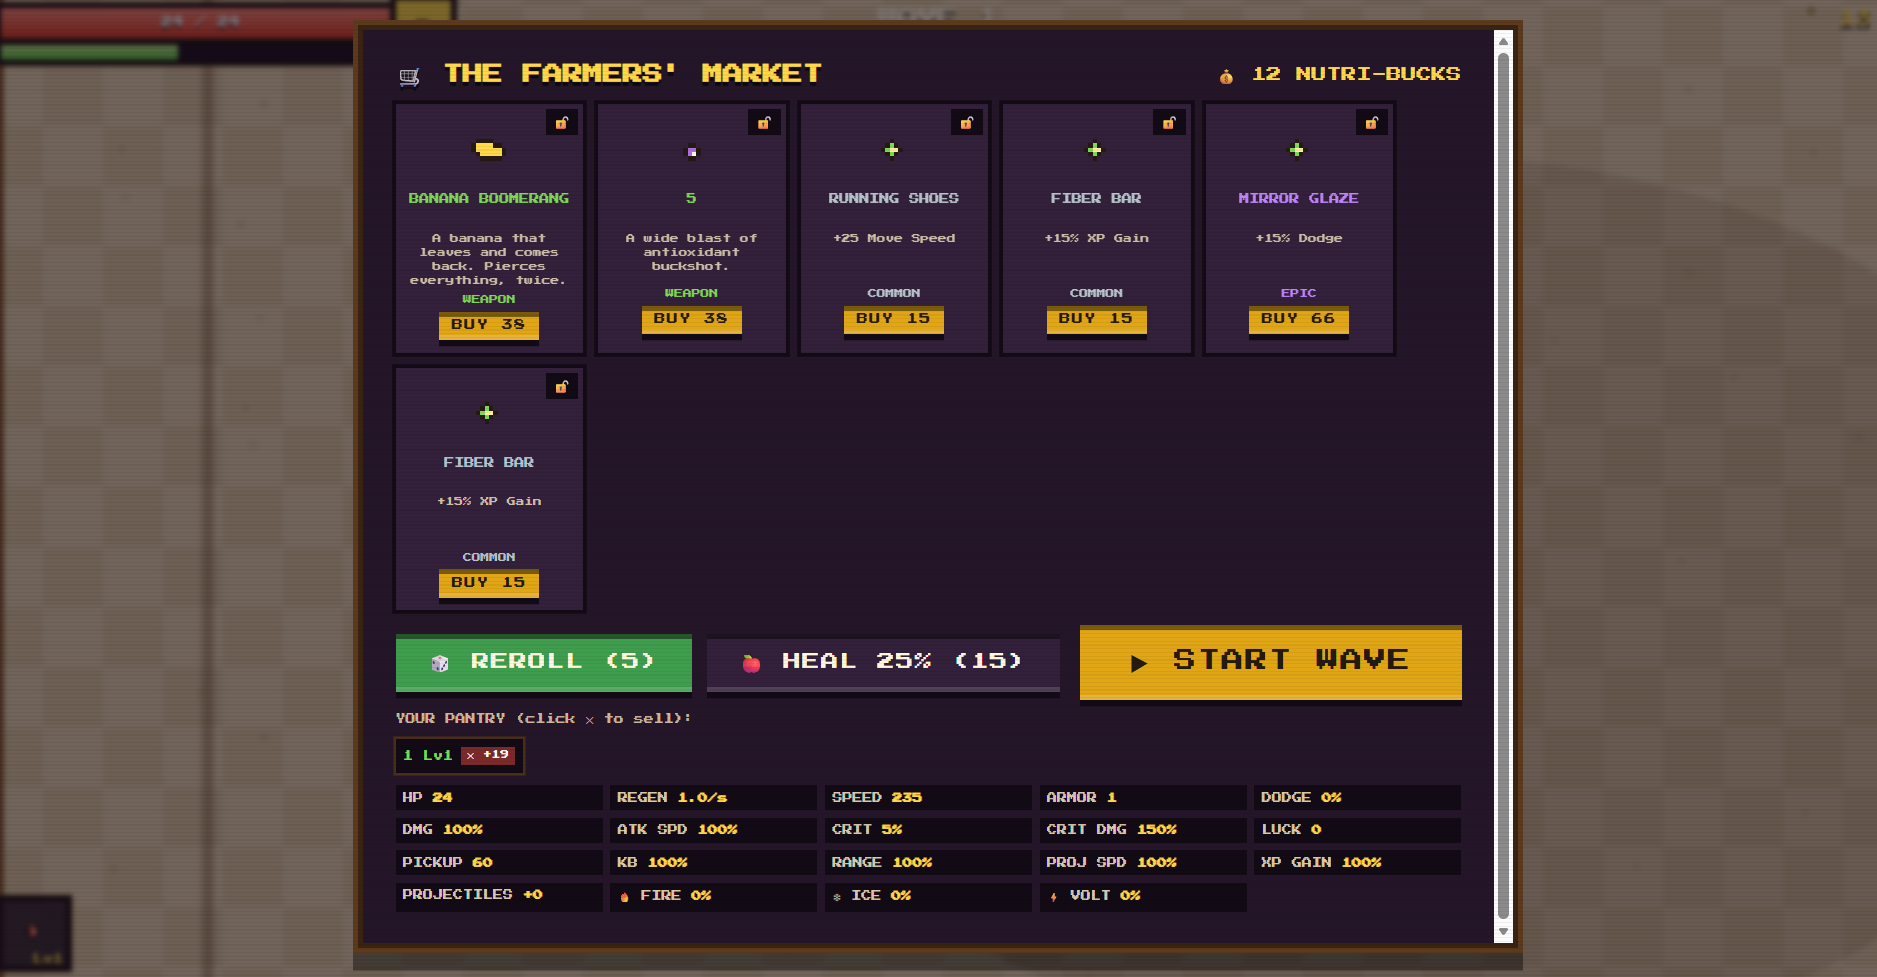The image size is (1877, 977).
Task: Heal 25% for 15 nutri-bucks
Action: [x=883, y=663]
